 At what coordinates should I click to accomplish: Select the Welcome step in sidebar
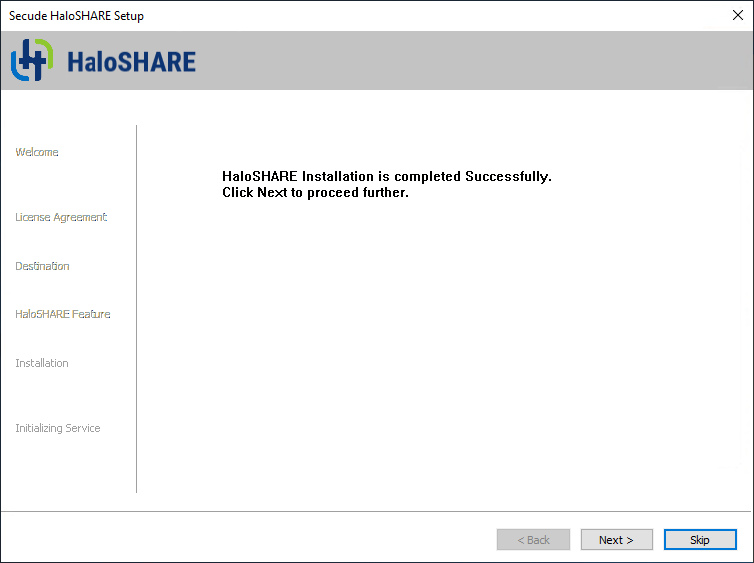click(37, 152)
